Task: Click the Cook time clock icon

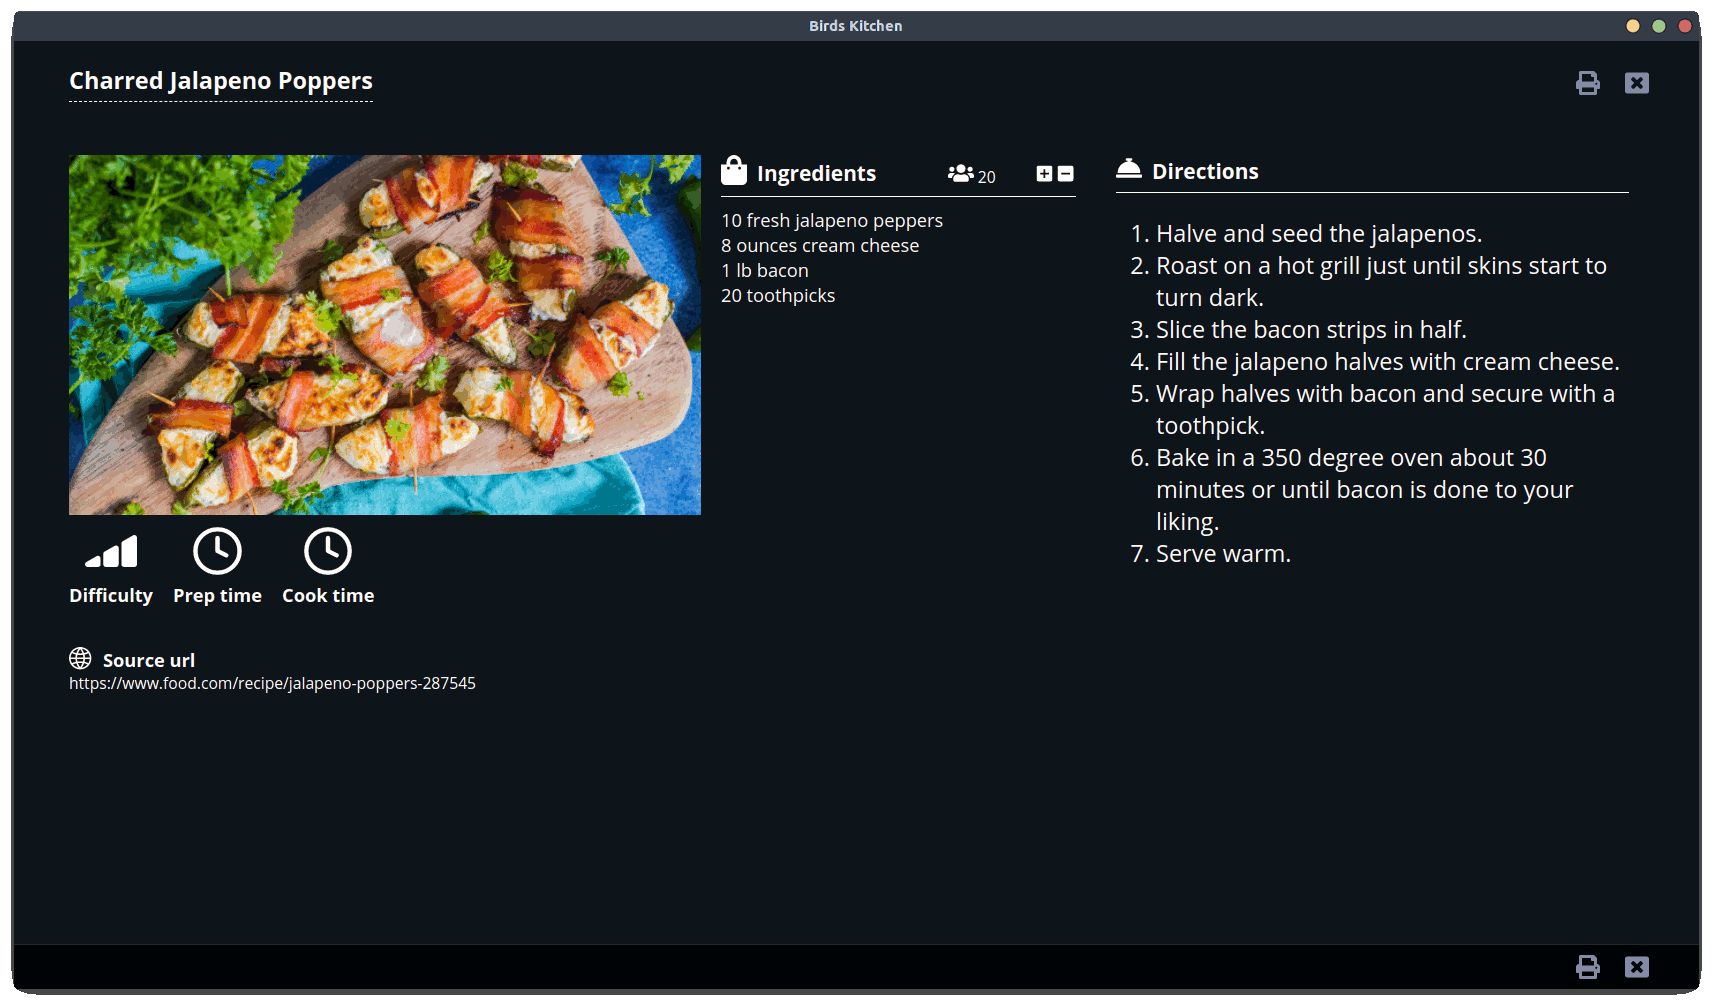Action: click(x=328, y=550)
